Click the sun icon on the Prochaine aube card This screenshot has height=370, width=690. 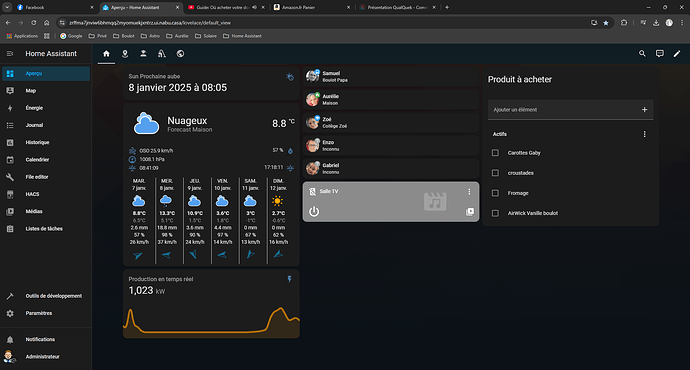coord(290,77)
